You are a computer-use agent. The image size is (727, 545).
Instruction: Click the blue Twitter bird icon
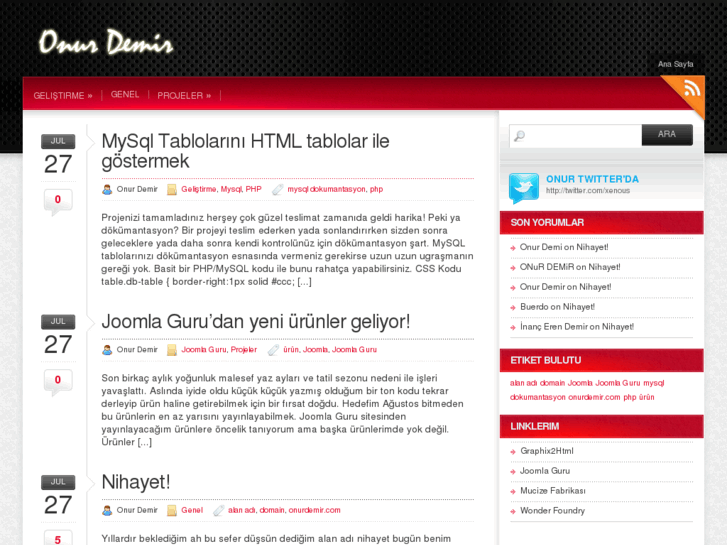(x=524, y=188)
